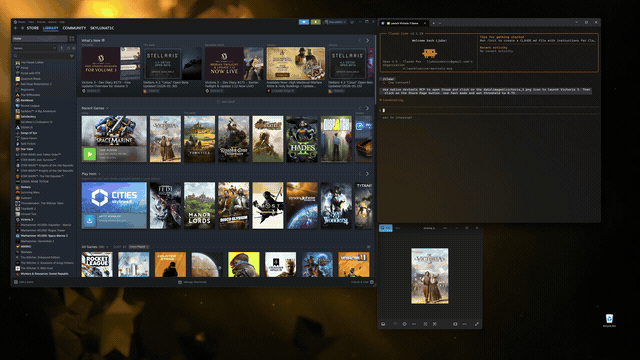This screenshot has width=640, height=360.
Task: Open Manor Lords cover in Play Next
Action: 200,205
